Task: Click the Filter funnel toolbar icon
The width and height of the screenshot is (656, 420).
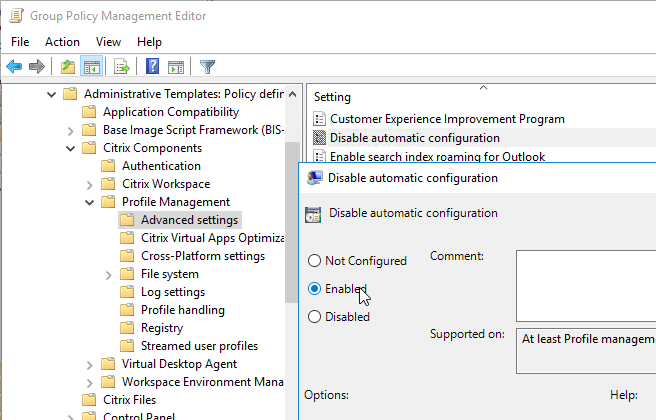Action: [207, 67]
